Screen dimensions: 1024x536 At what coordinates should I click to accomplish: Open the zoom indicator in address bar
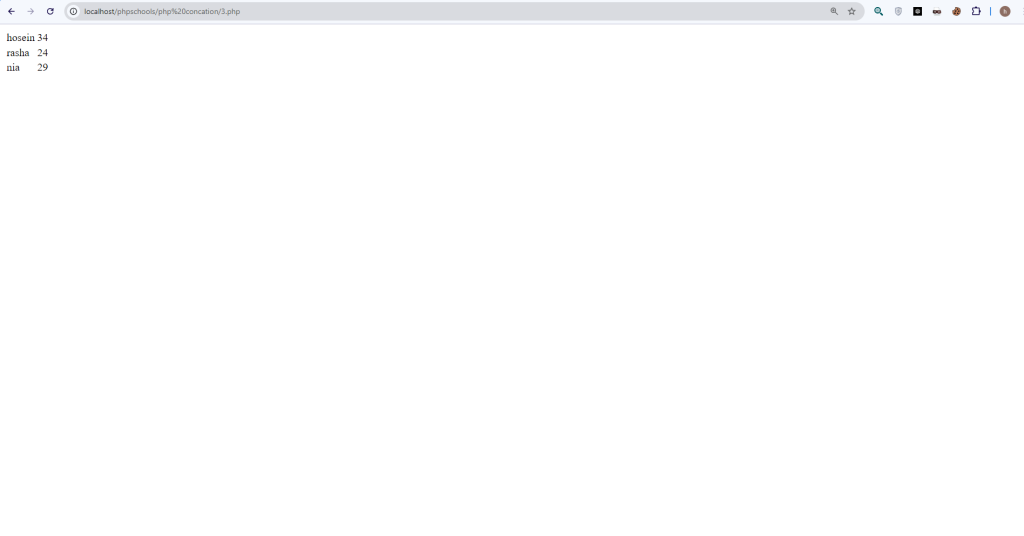tap(834, 11)
